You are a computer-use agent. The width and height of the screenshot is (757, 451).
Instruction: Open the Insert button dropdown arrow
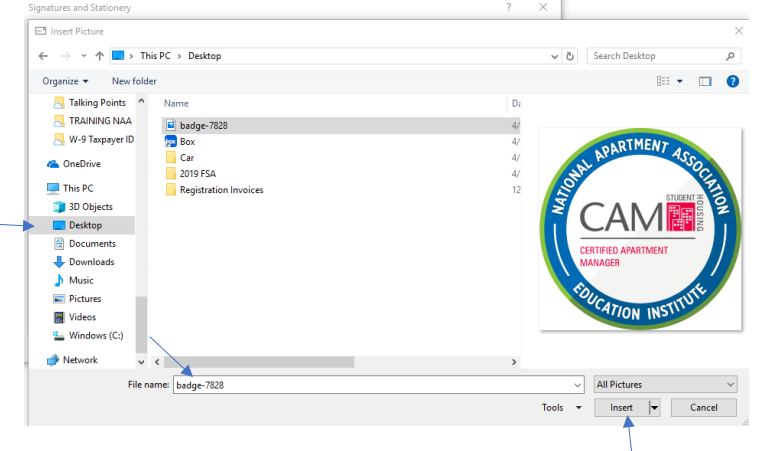(x=654, y=408)
